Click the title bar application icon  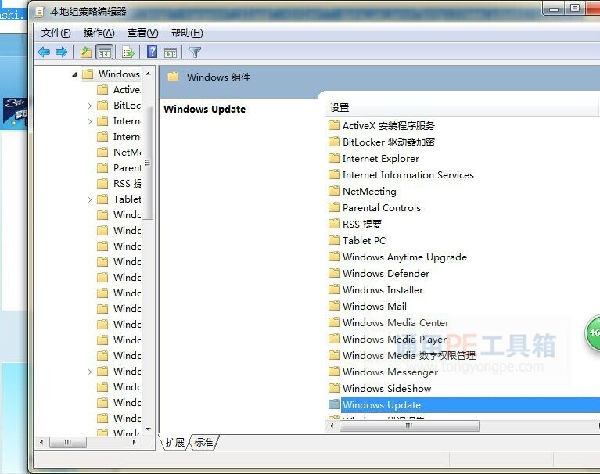[39, 12]
